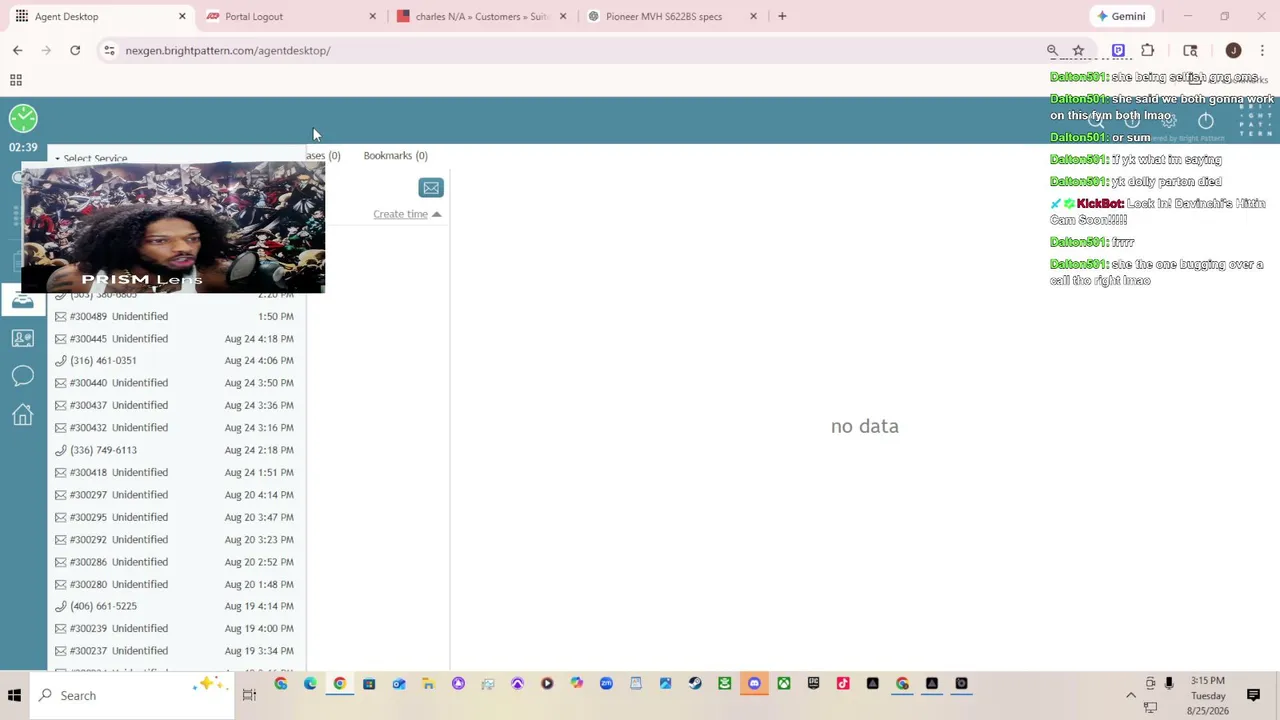Open Discord from the taskbar

754,684
